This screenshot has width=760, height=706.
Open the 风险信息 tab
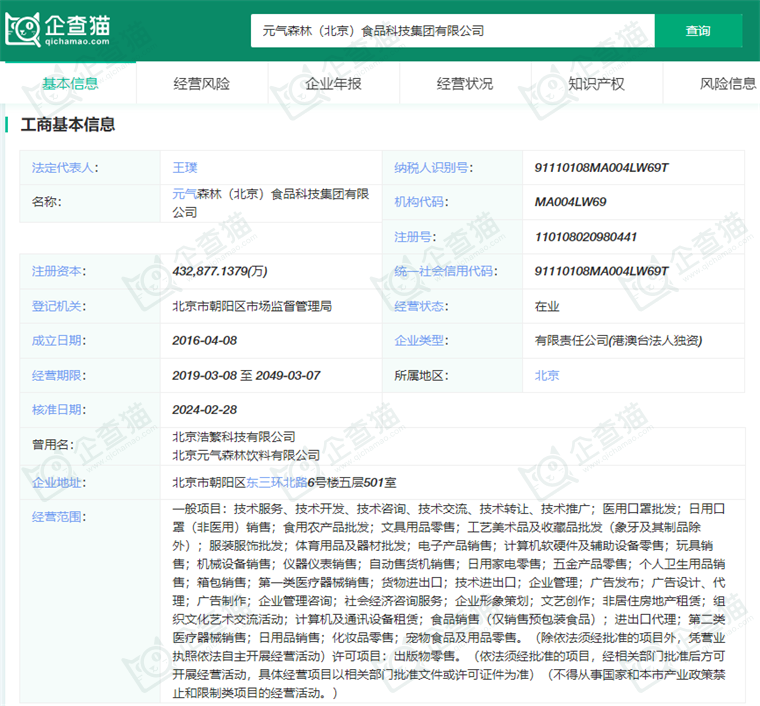tap(728, 84)
